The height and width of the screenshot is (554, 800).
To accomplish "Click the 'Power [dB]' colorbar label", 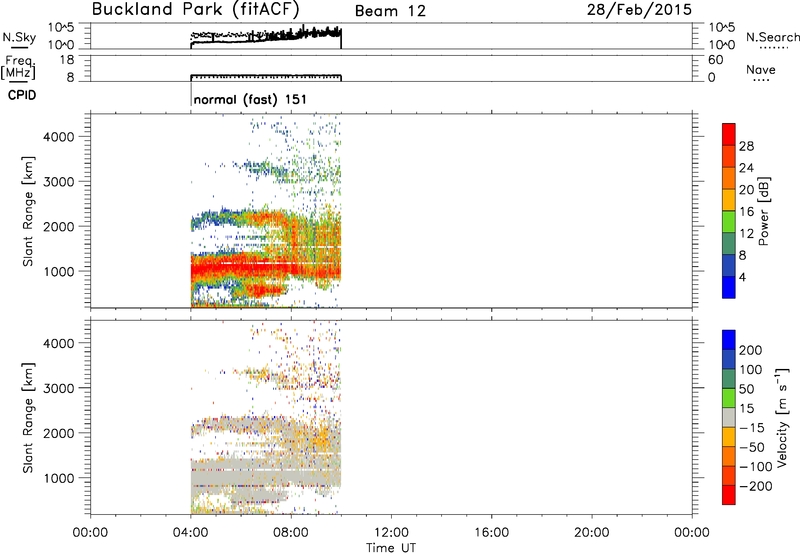I will (763, 211).
